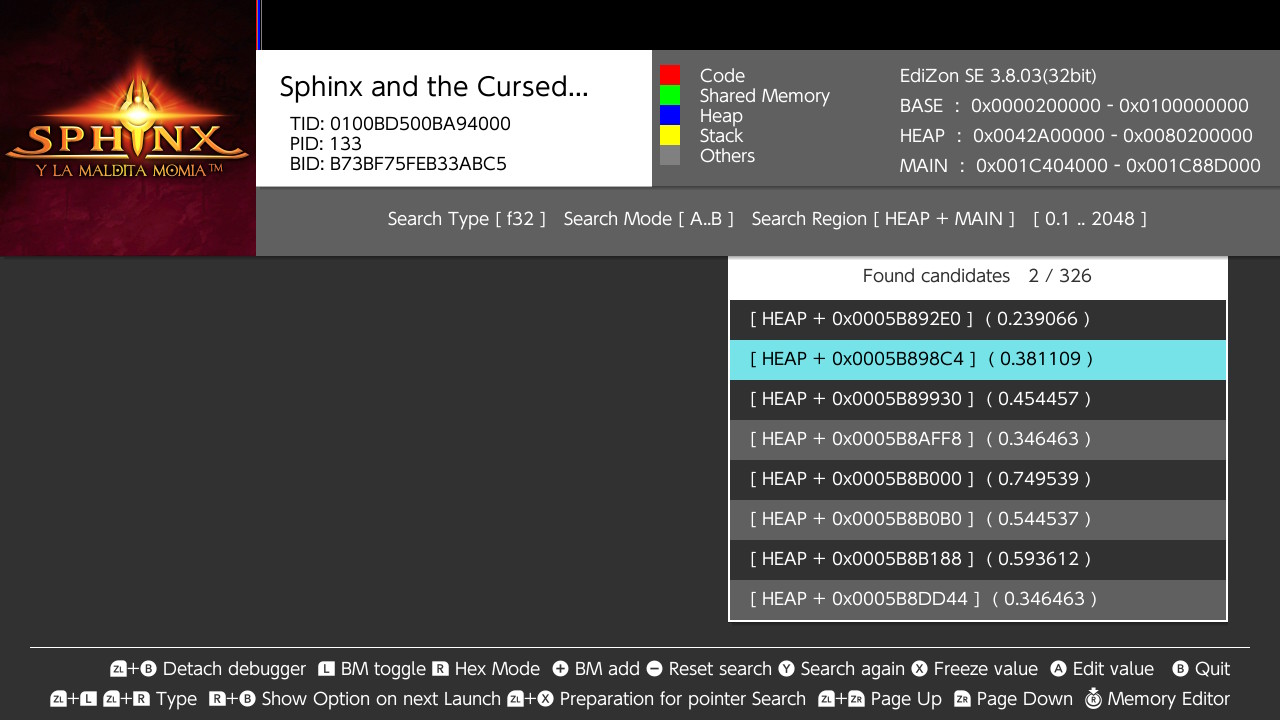Click the R button glyph beside Hex Mode
Viewport: 1280px width, 720px height.
440,669
